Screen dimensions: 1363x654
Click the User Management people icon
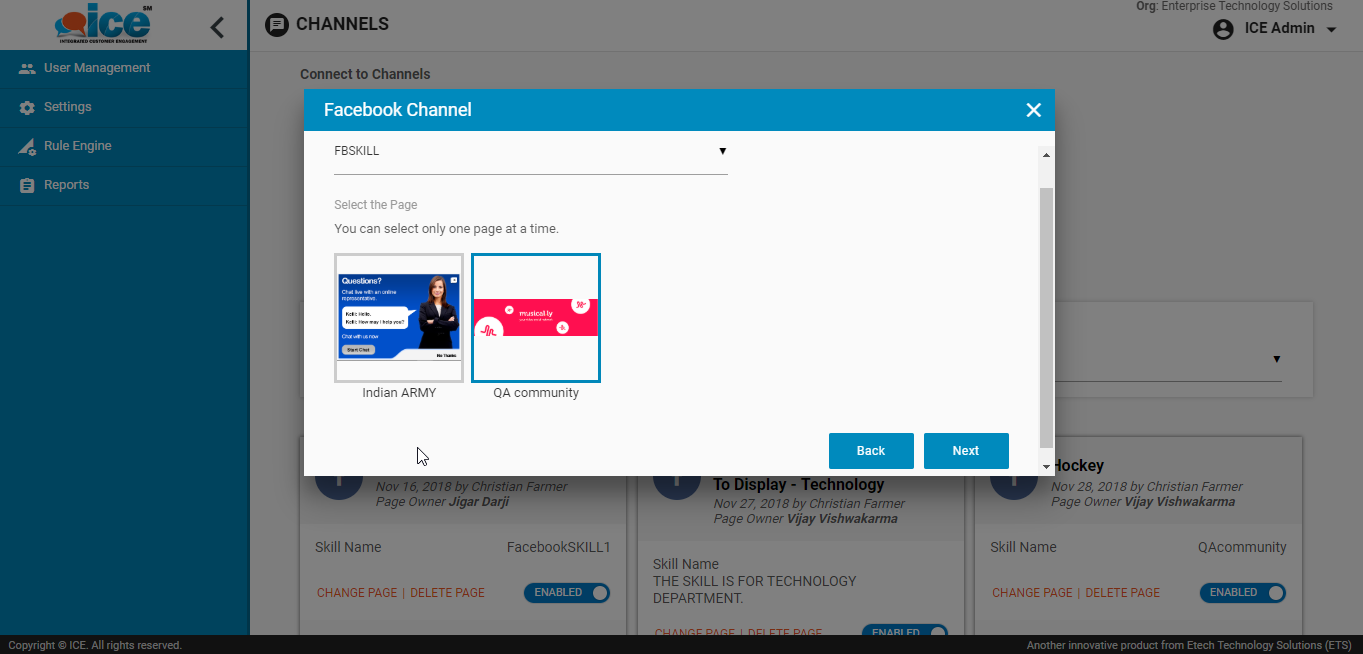click(27, 69)
